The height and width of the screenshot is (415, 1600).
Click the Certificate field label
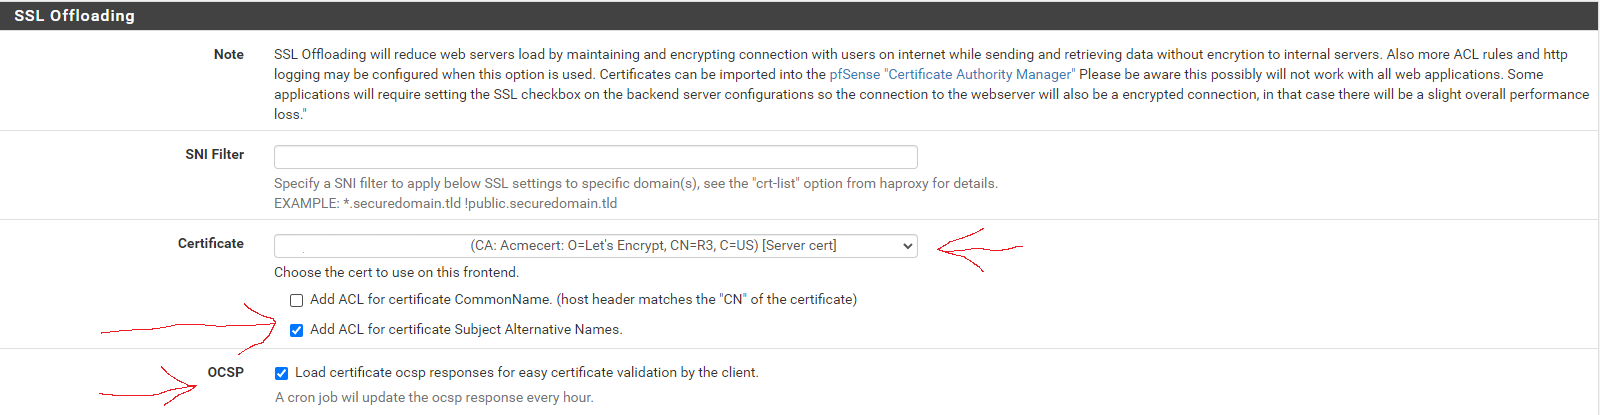(210, 243)
